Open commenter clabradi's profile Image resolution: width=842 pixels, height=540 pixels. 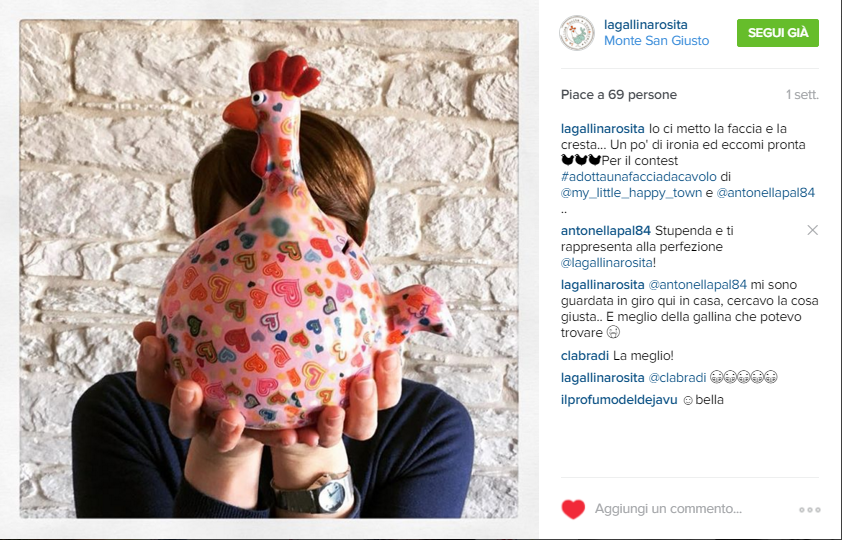coord(585,356)
